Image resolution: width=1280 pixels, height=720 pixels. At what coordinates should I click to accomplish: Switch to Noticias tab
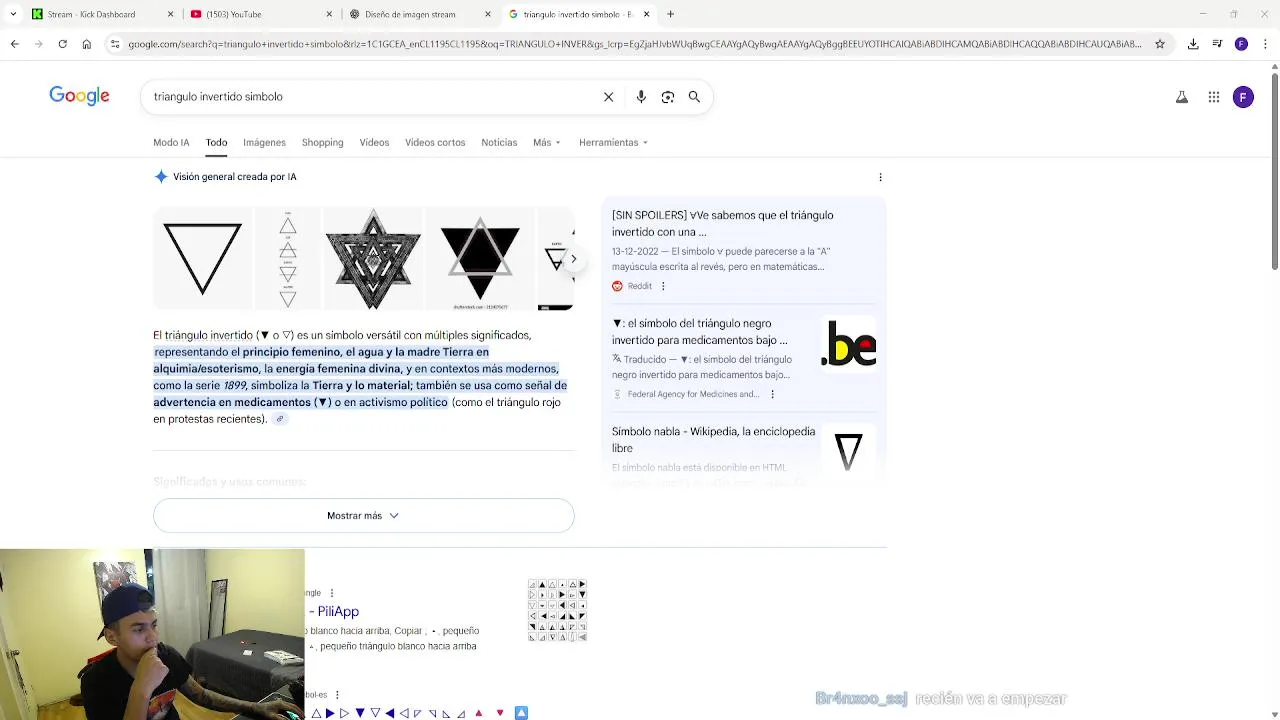point(499,142)
